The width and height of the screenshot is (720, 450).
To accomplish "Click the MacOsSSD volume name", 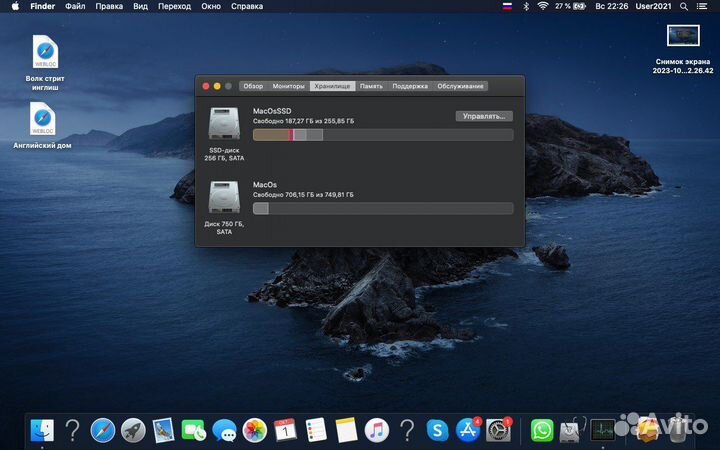I will tap(272, 111).
